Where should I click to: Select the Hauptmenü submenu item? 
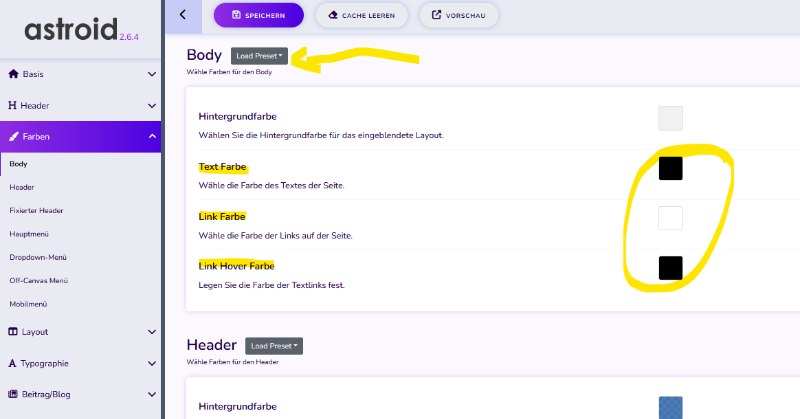(29, 234)
